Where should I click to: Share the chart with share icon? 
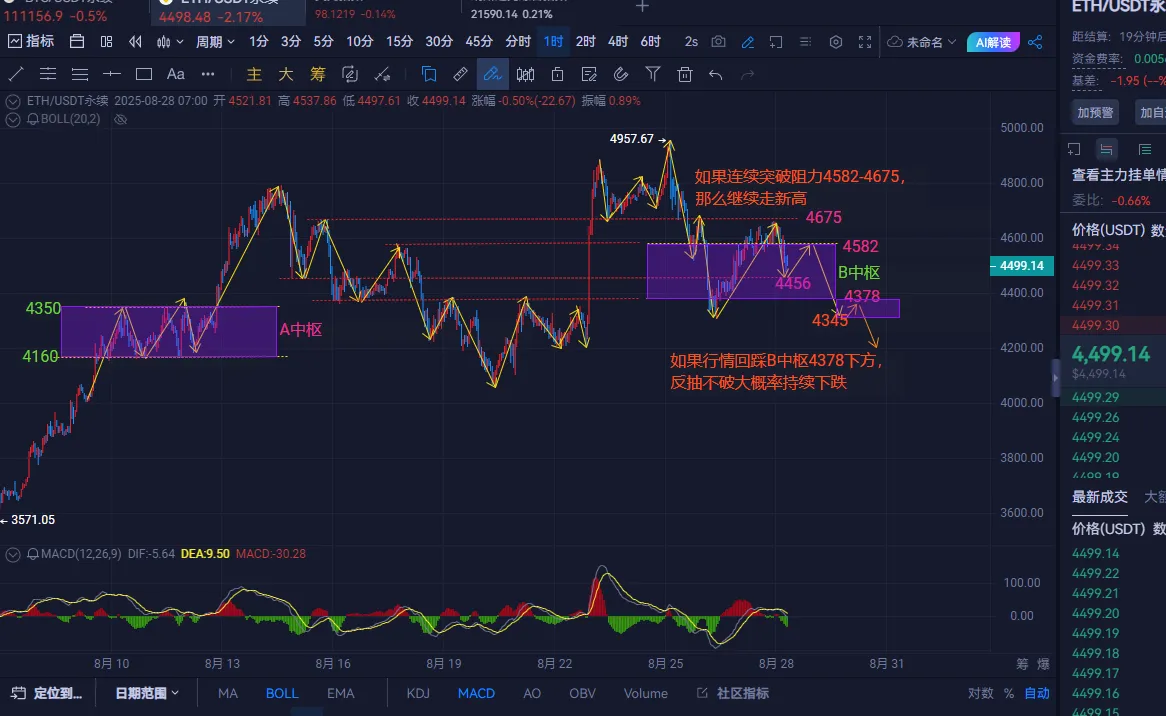click(1034, 42)
